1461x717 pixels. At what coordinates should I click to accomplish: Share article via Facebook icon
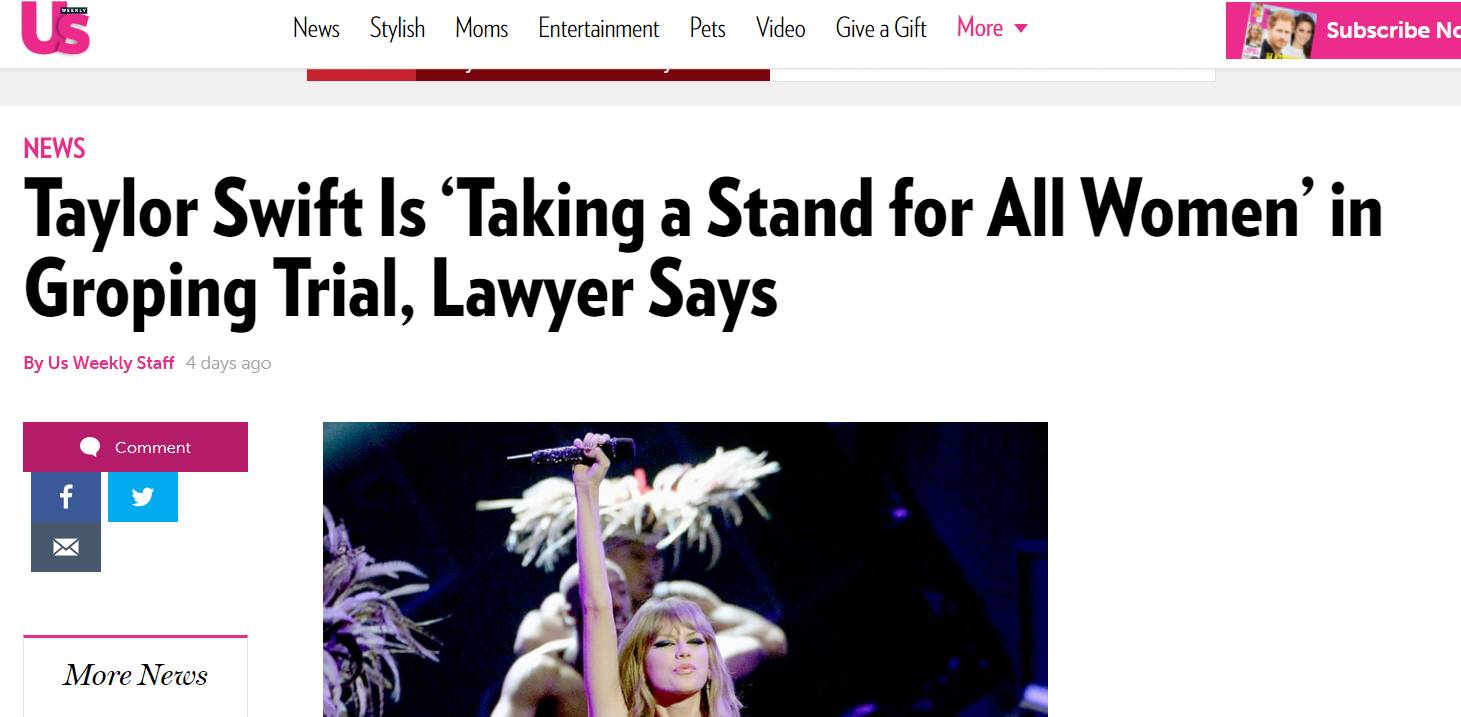click(x=66, y=497)
